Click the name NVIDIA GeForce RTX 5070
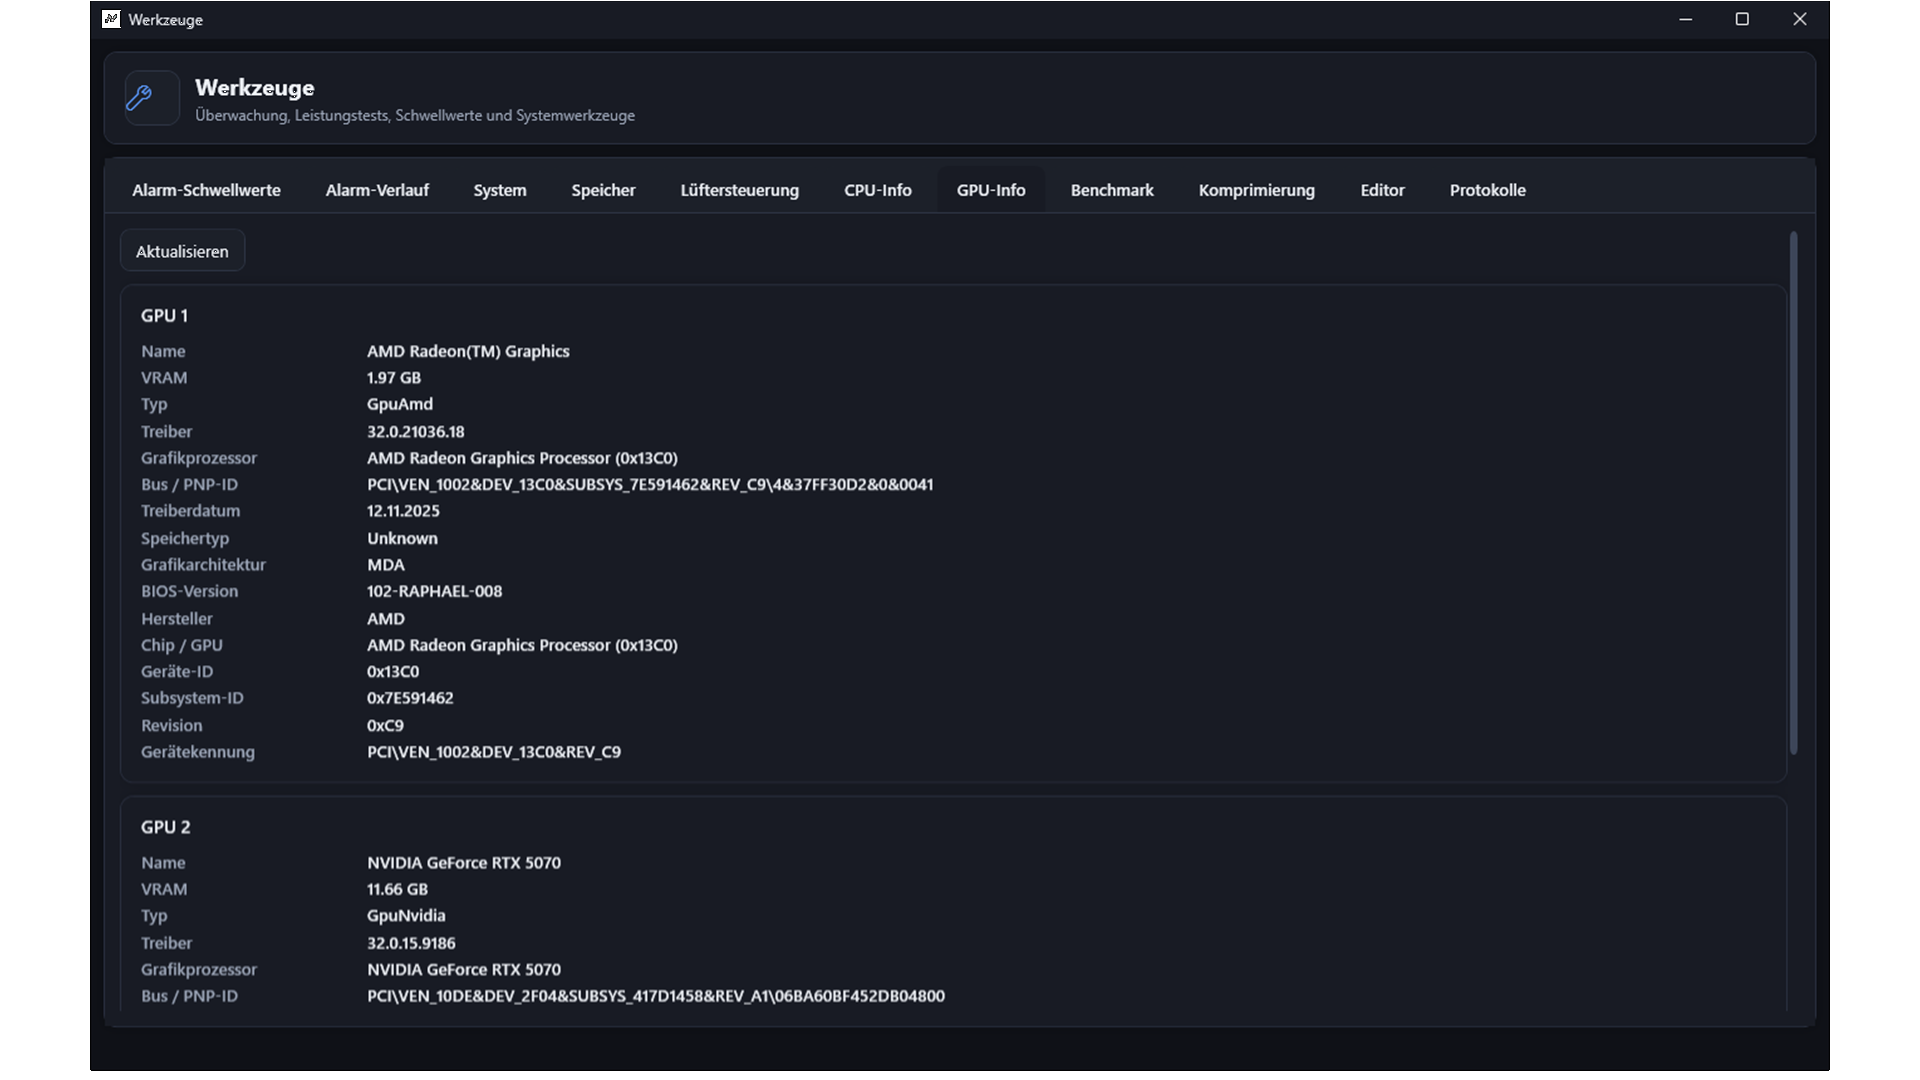The width and height of the screenshot is (1920, 1080). pyautogui.click(x=464, y=863)
